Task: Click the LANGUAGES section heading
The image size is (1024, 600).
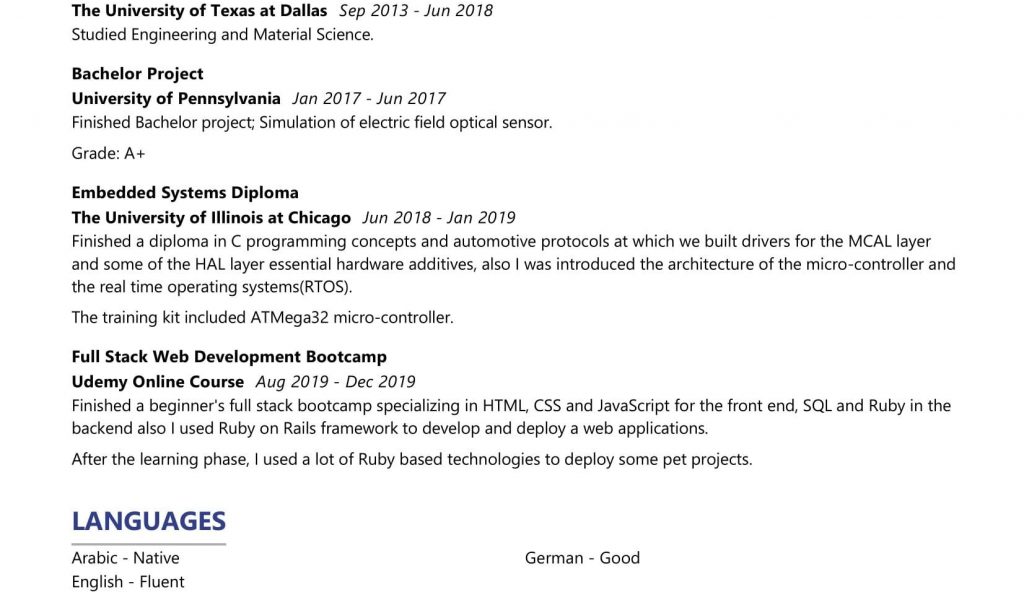Action: tap(149, 521)
